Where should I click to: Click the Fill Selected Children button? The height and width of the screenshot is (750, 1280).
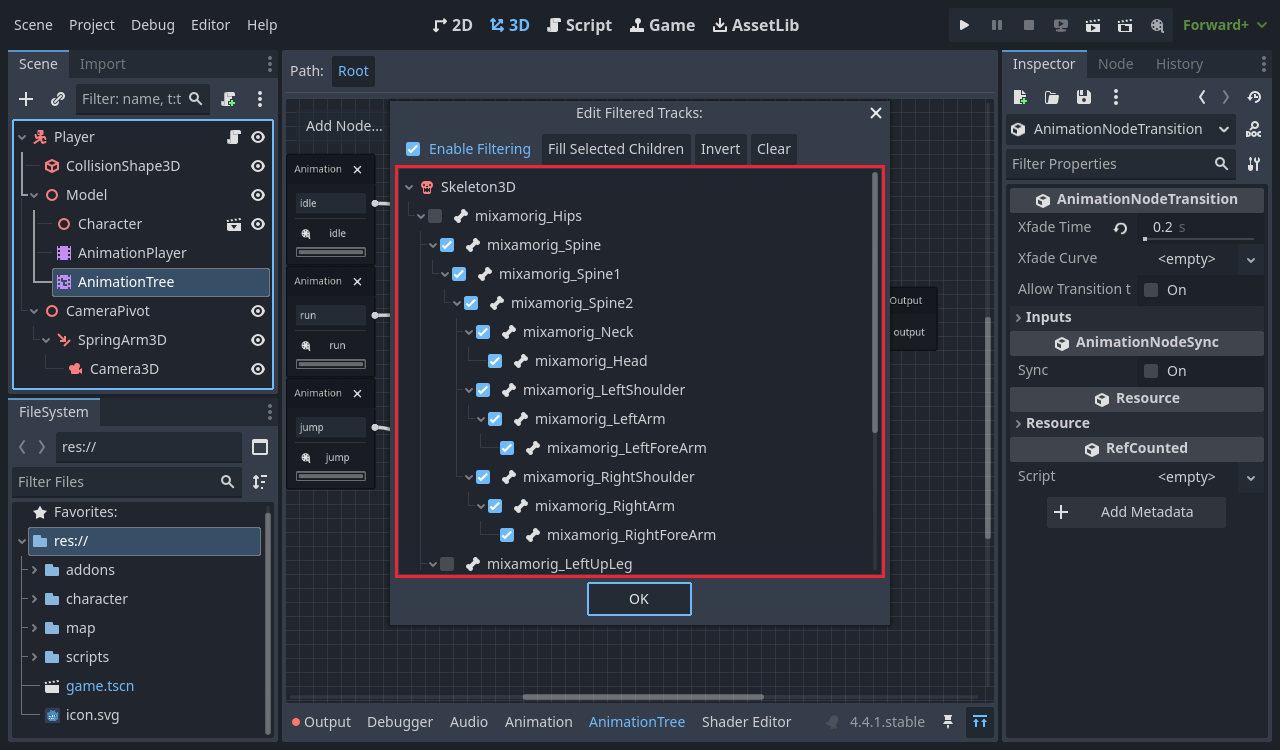coord(616,149)
